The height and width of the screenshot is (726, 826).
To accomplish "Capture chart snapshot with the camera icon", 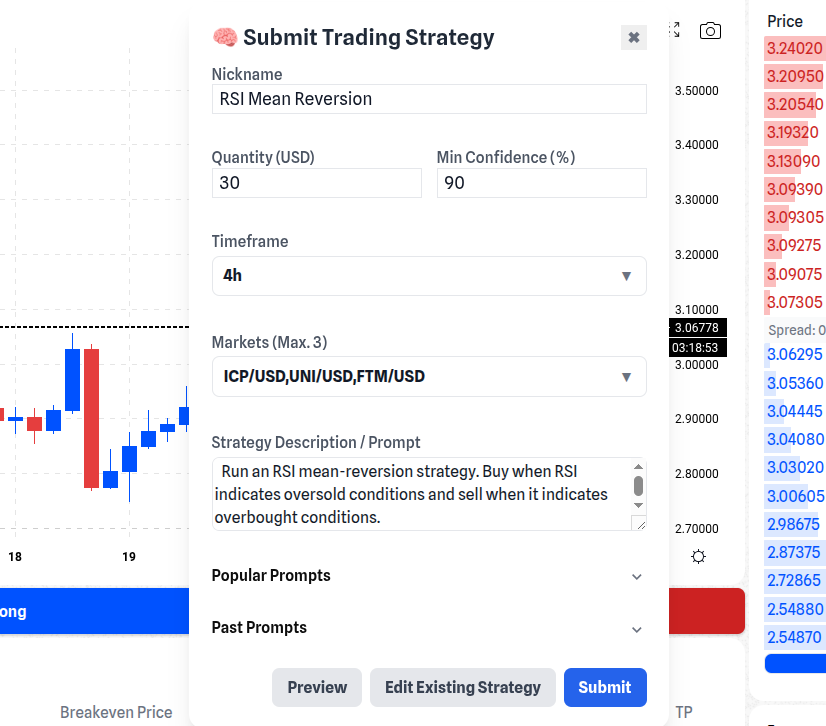I will tap(710, 31).
